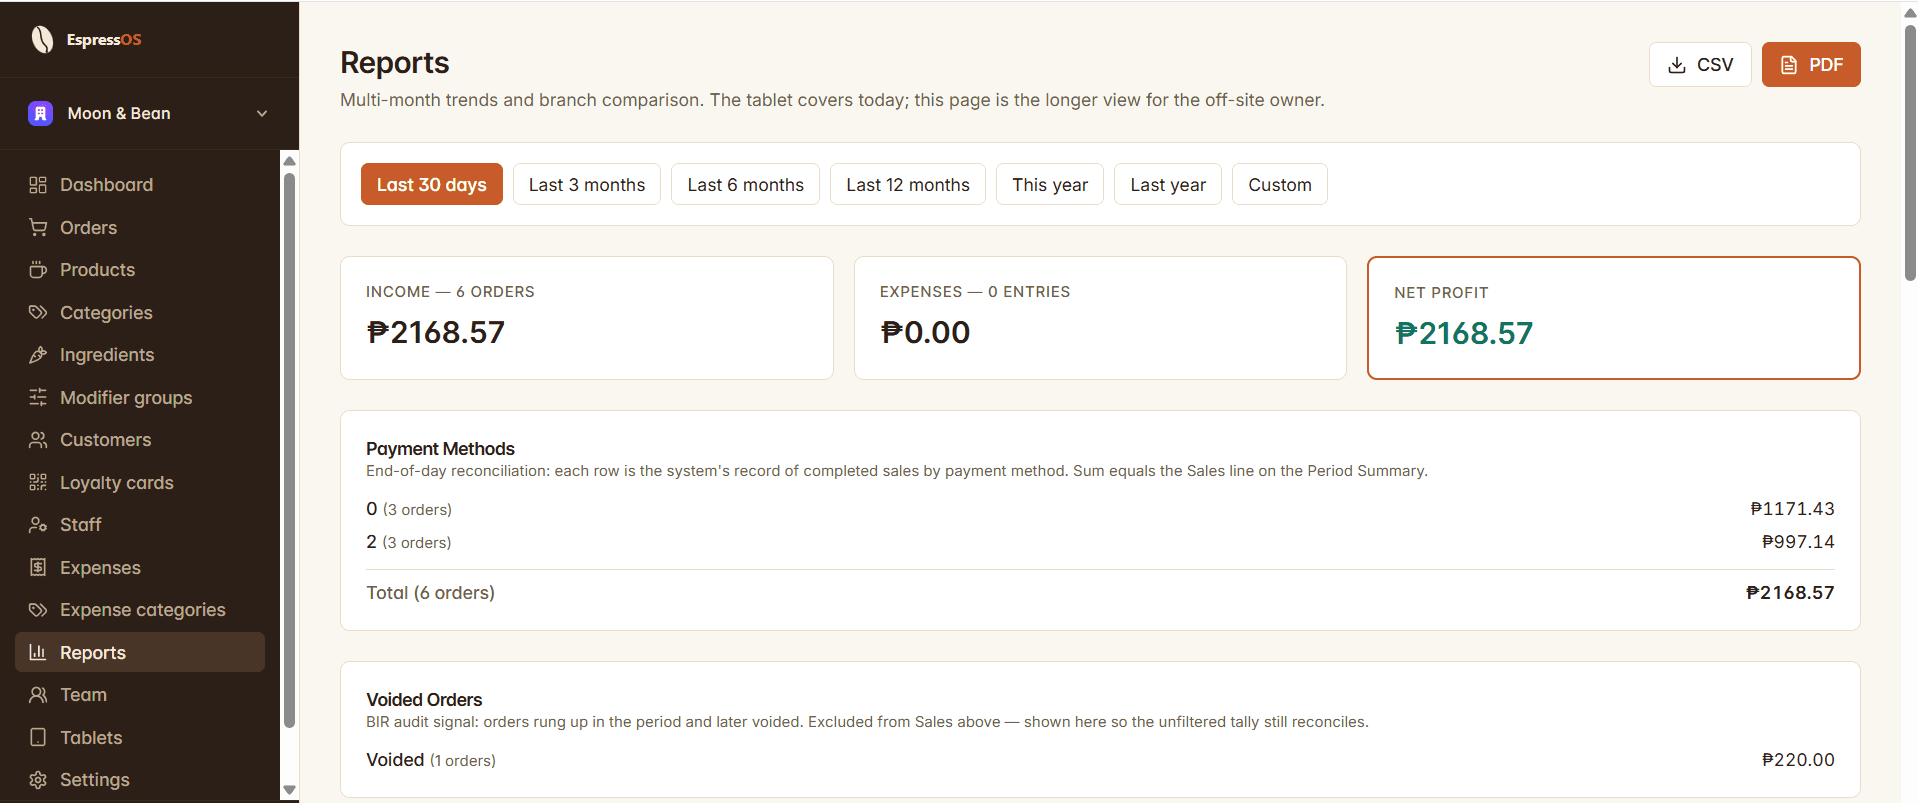Screen dimensions: 1918x803
Task: Click the Expenses 0 entries card
Action: tap(1100, 318)
